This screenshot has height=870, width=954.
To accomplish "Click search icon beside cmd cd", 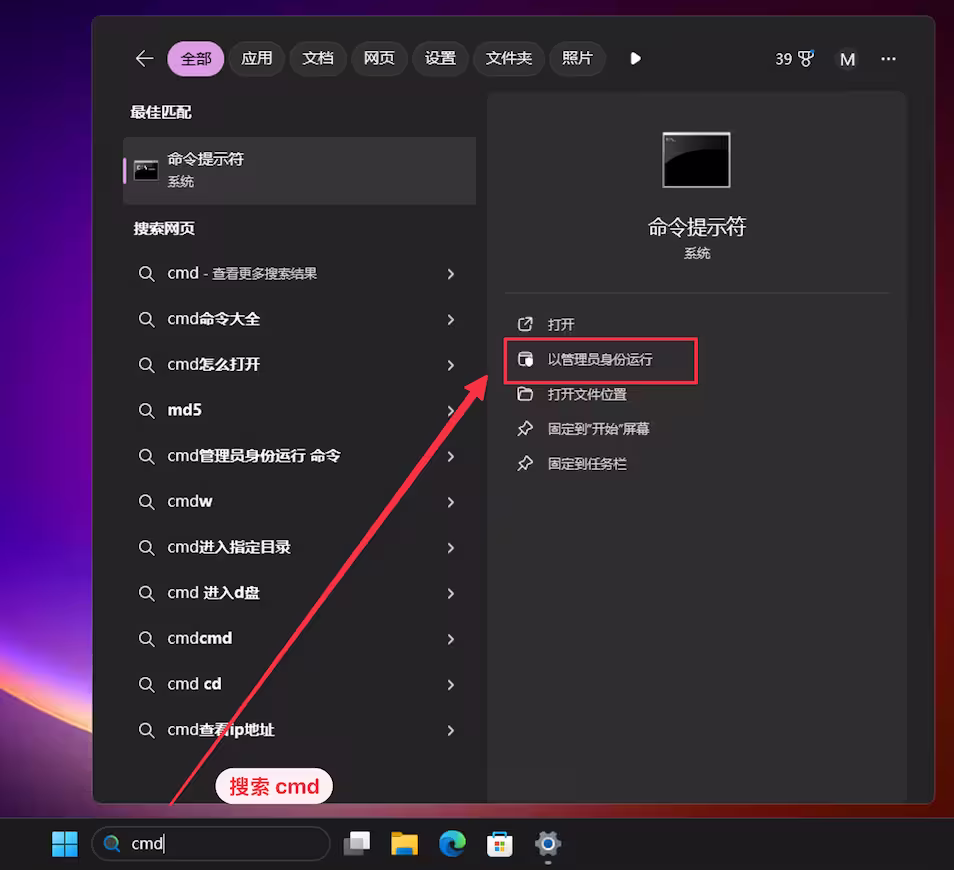I will click(x=146, y=684).
